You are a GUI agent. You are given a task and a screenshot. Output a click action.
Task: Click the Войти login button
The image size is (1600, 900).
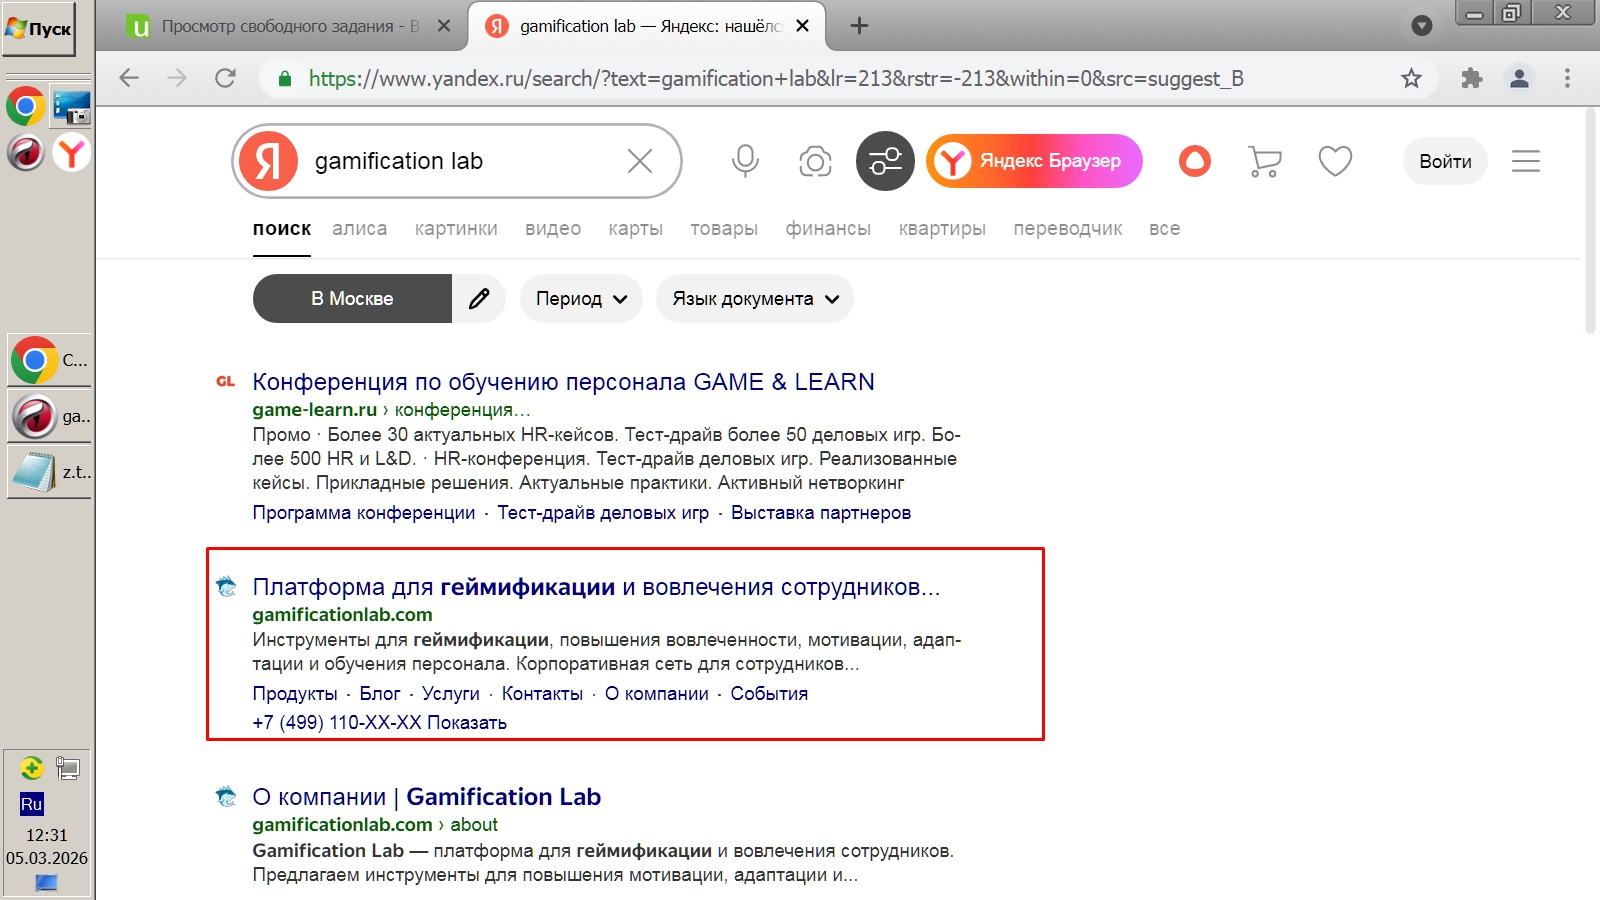[1445, 161]
